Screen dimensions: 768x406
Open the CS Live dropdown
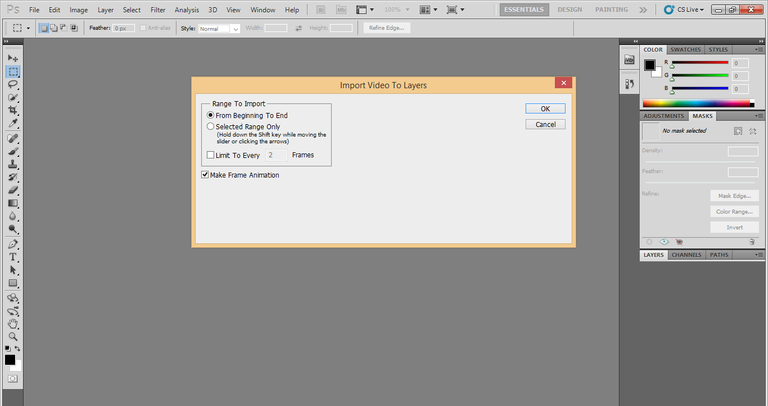point(684,9)
